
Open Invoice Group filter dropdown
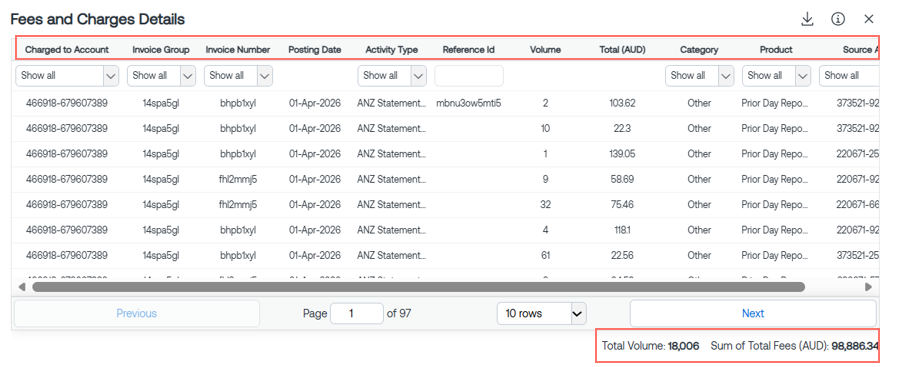(x=161, y=75)
